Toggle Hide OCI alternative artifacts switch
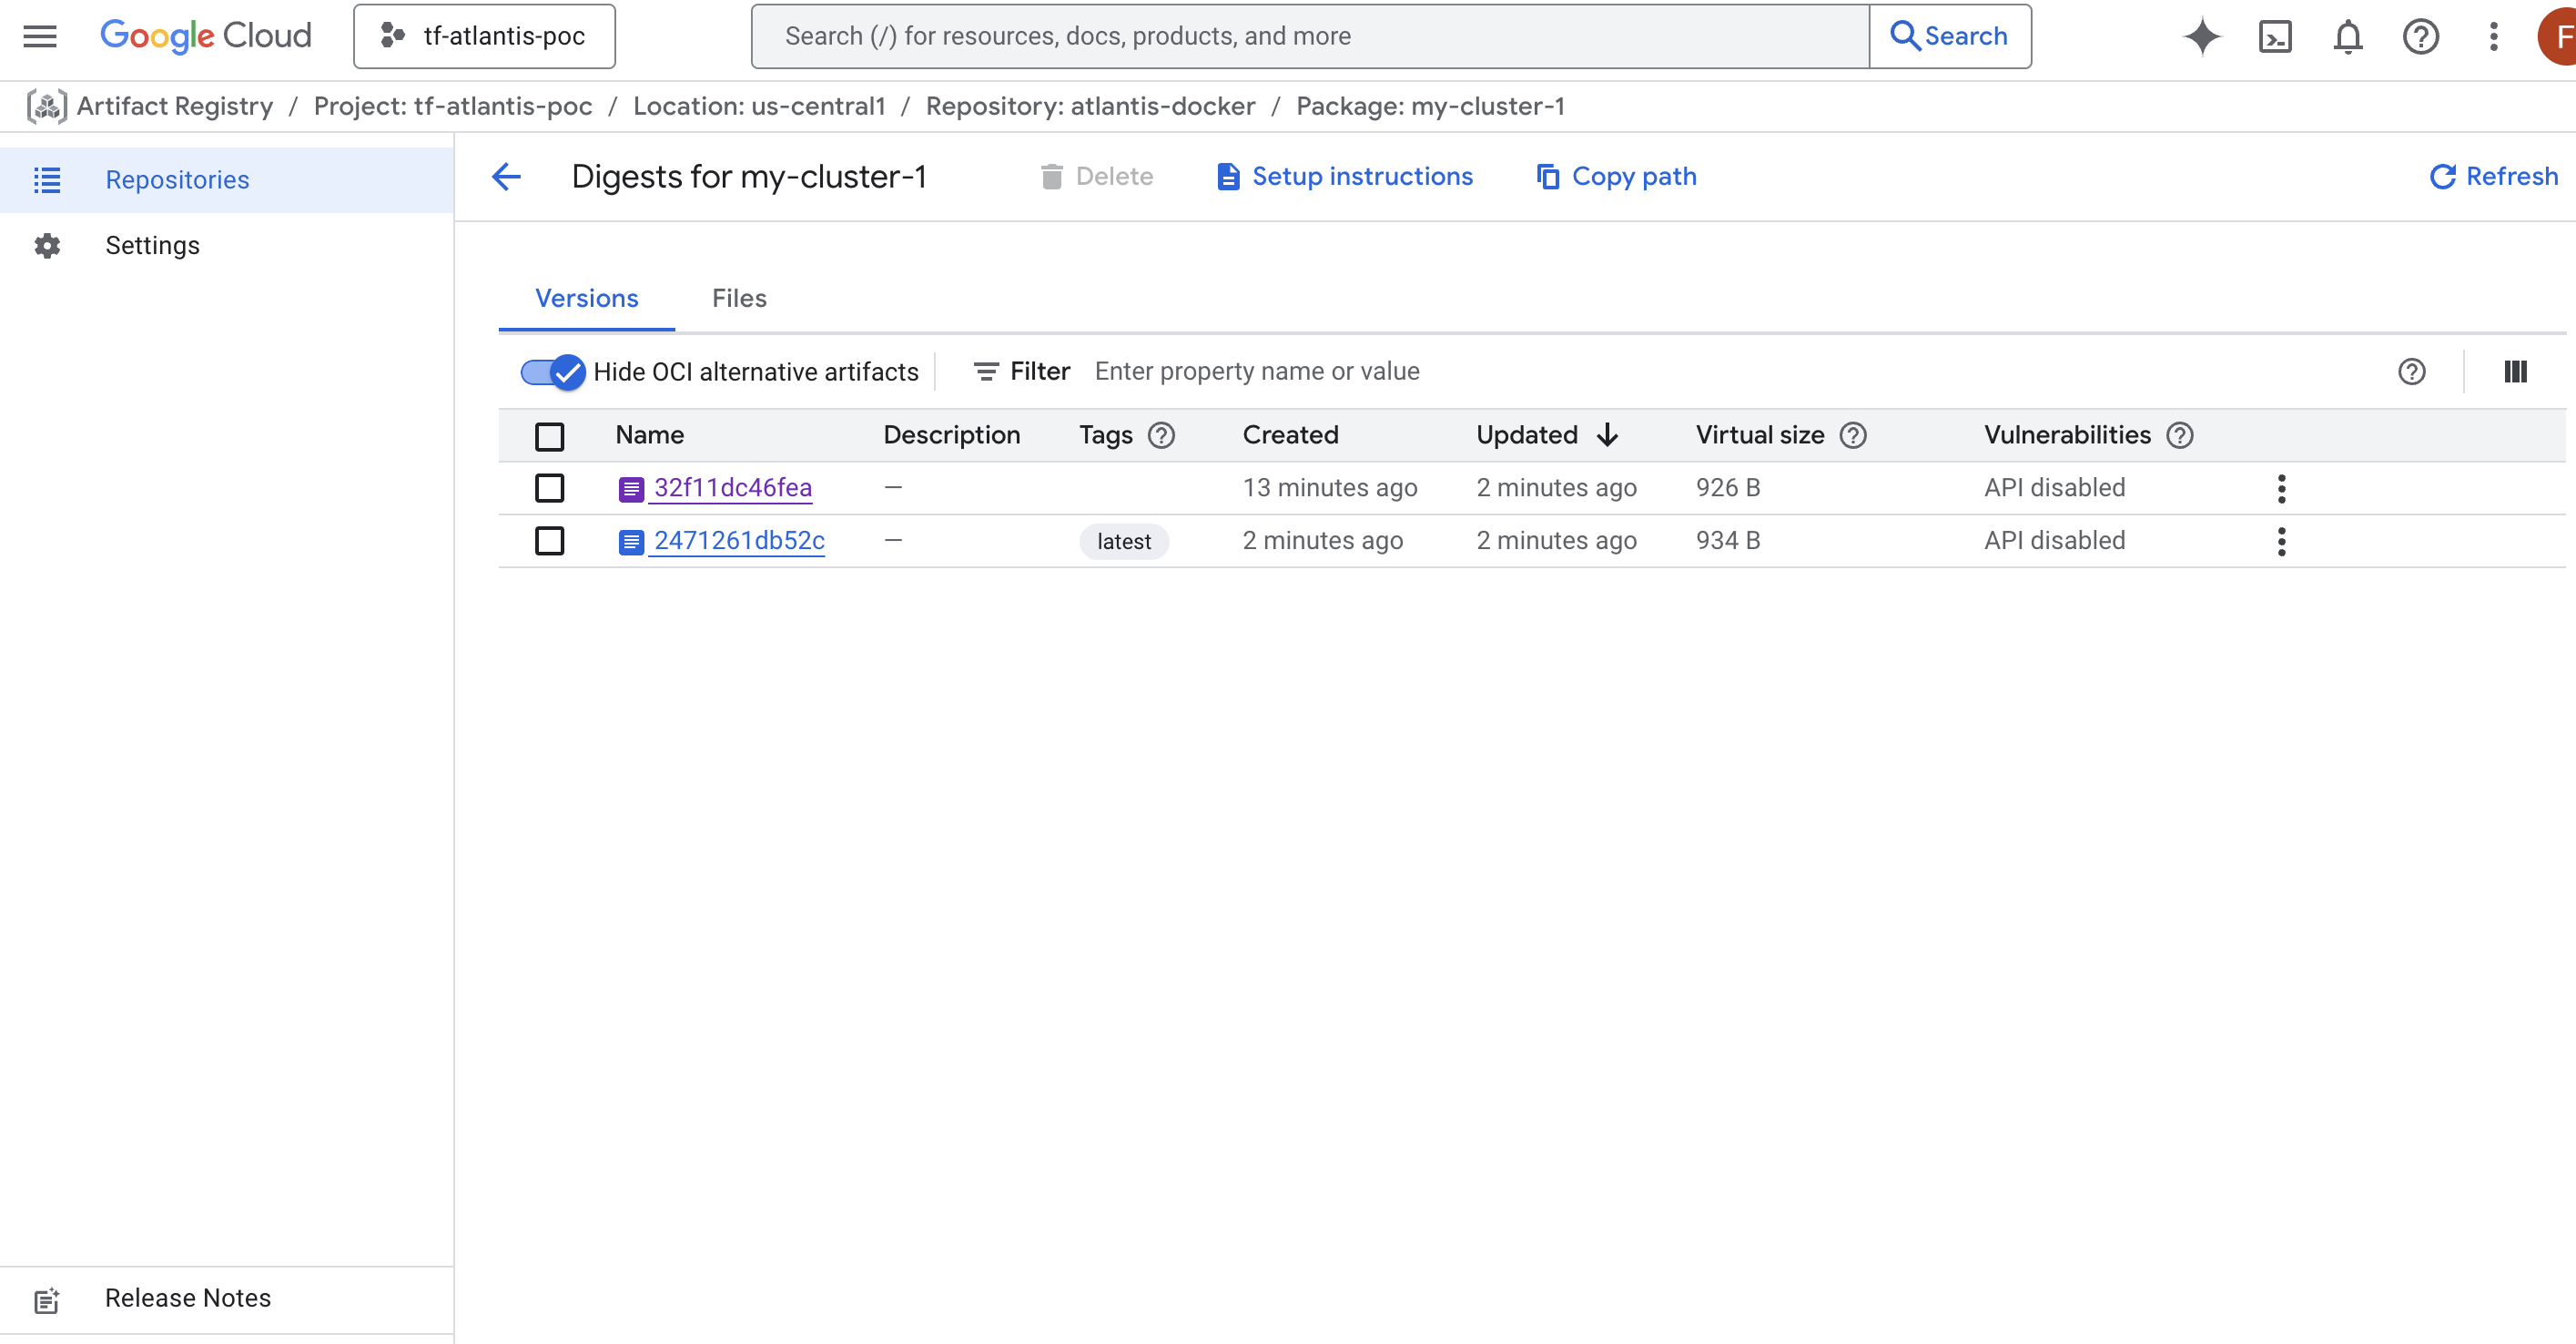This screenshot has width=2576, height=1344. [x=553, y=372]
